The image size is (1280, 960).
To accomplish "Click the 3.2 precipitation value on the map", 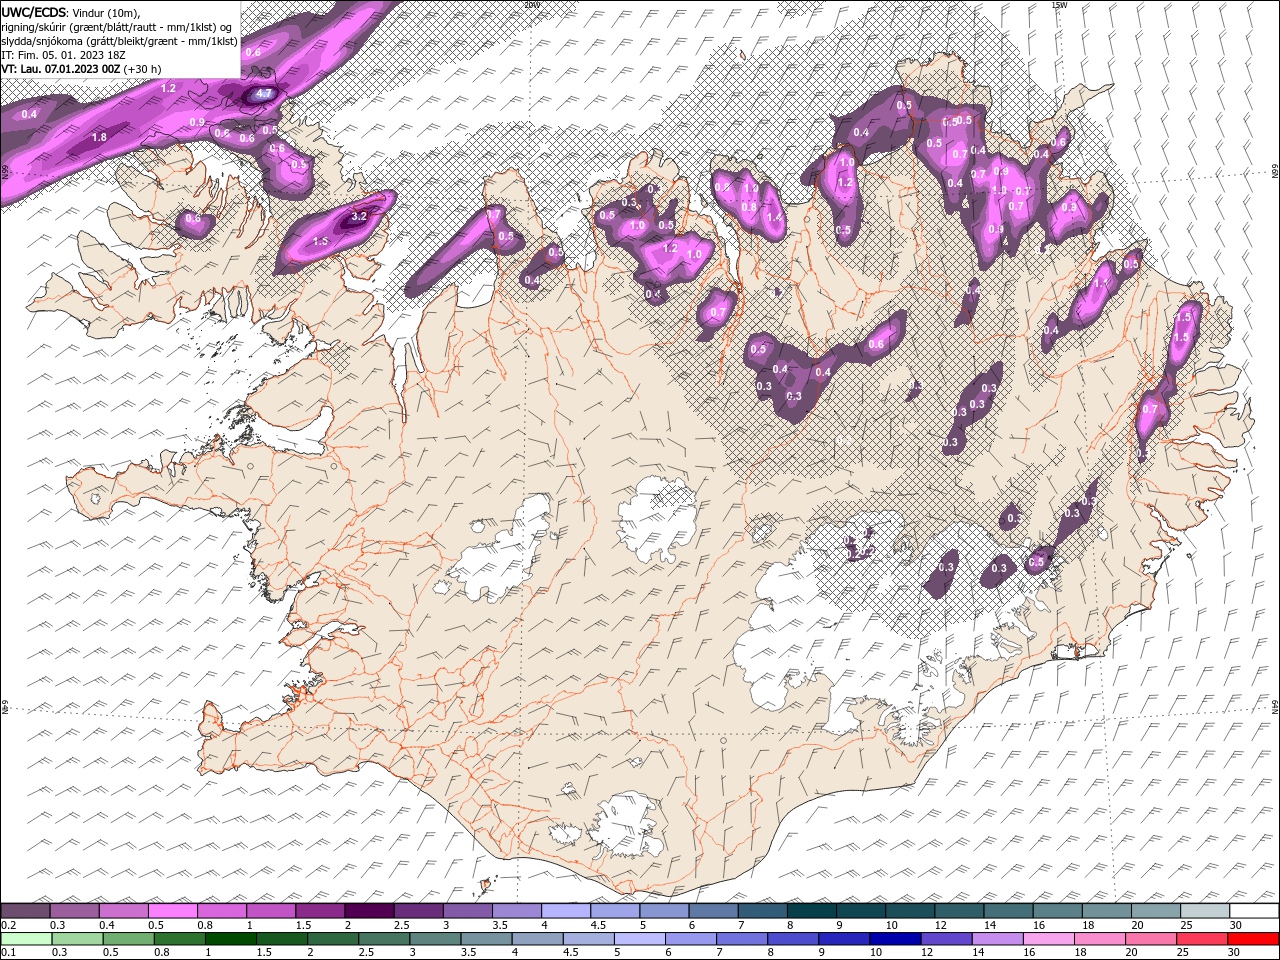I will pos(360,216).
